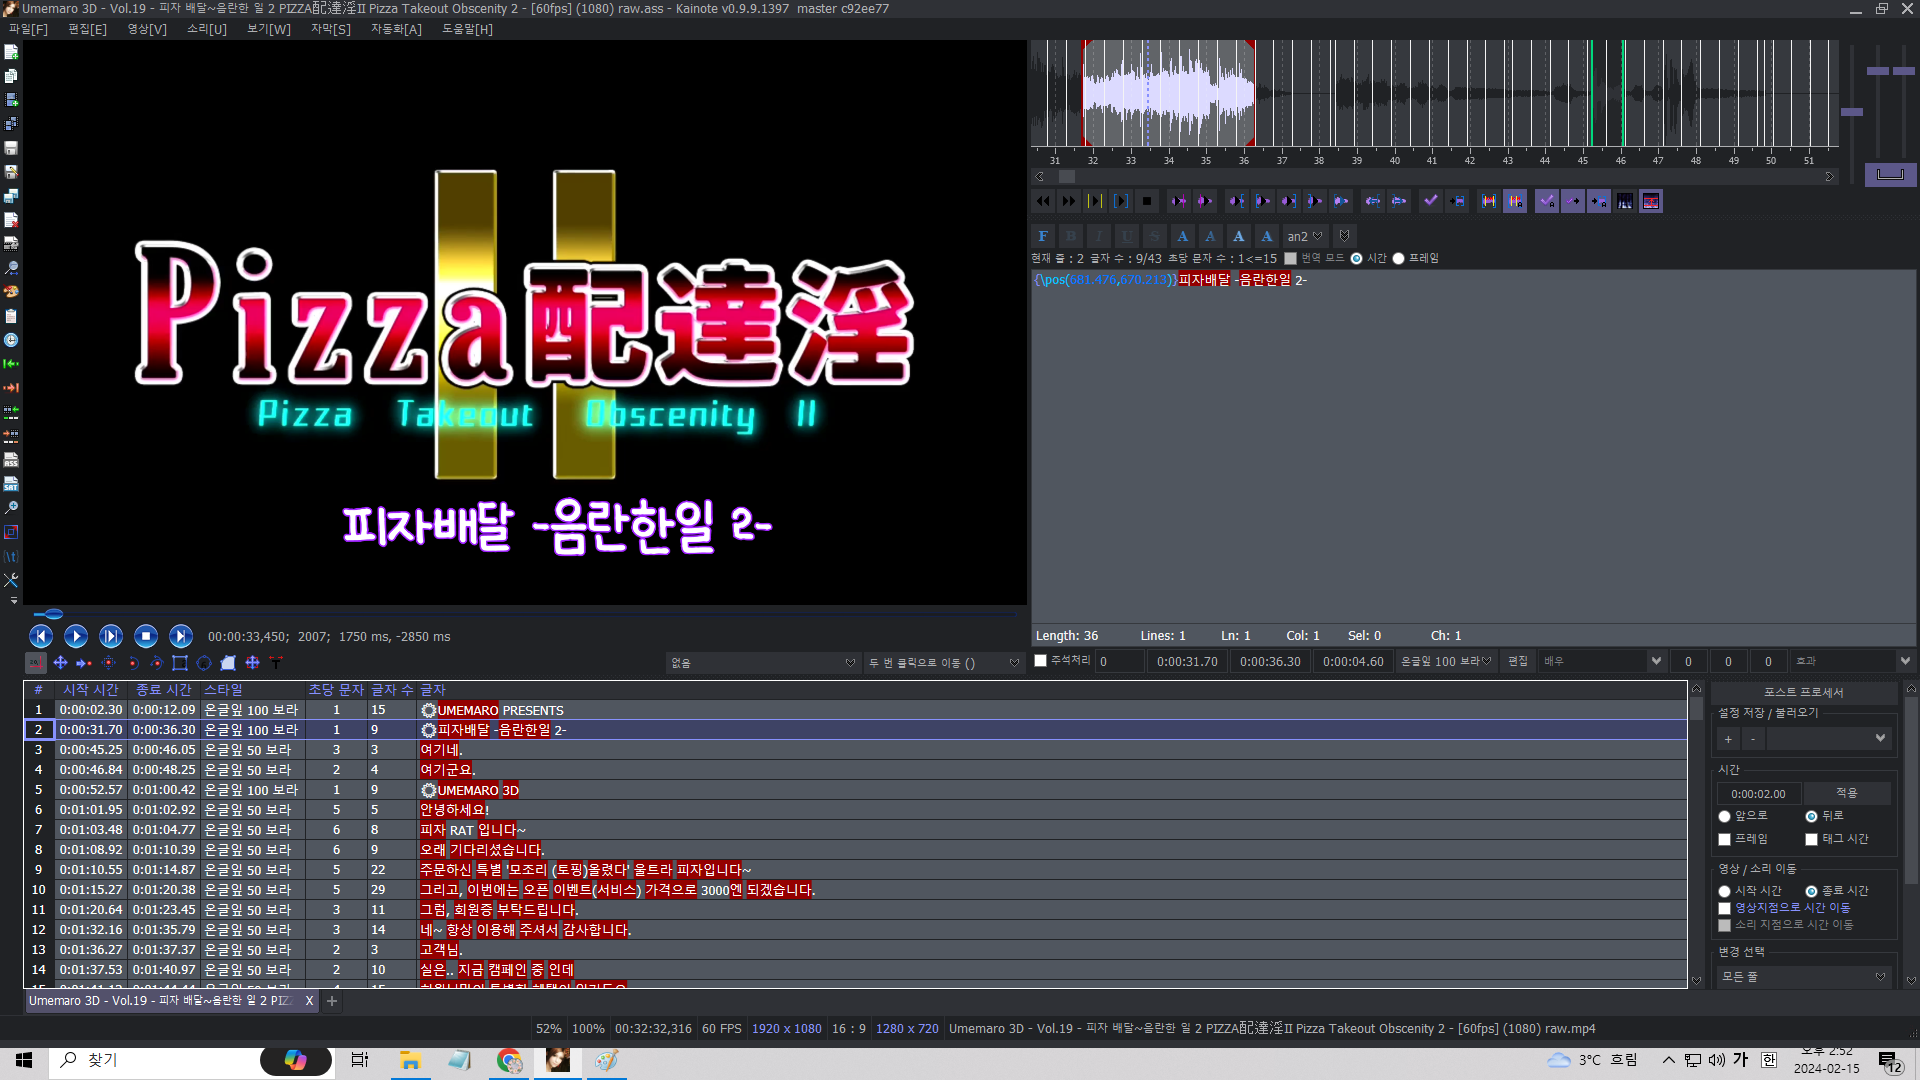1920x1080 pixels.
Task: Select the 시작 시간 radio button
Action: 1724,891
